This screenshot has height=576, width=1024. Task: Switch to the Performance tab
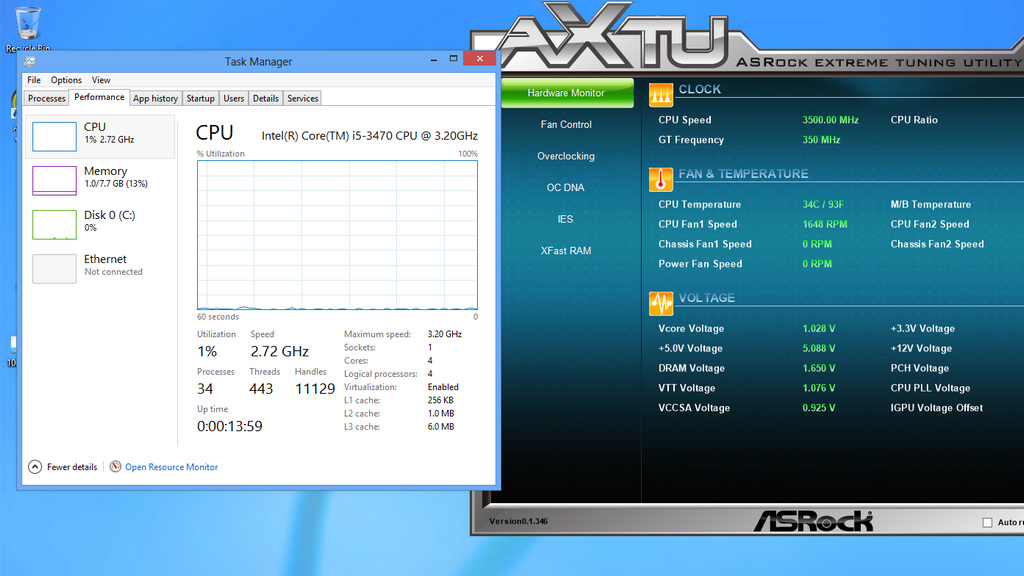click(x=99, y=97)
